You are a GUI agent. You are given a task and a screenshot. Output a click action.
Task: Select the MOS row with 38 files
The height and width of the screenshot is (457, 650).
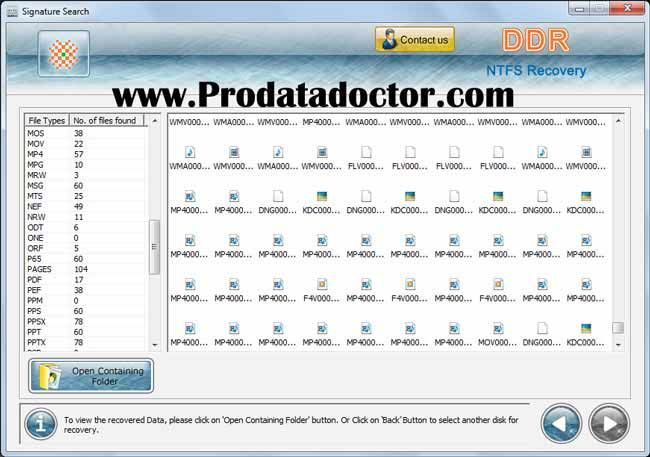tap(86, 134)
